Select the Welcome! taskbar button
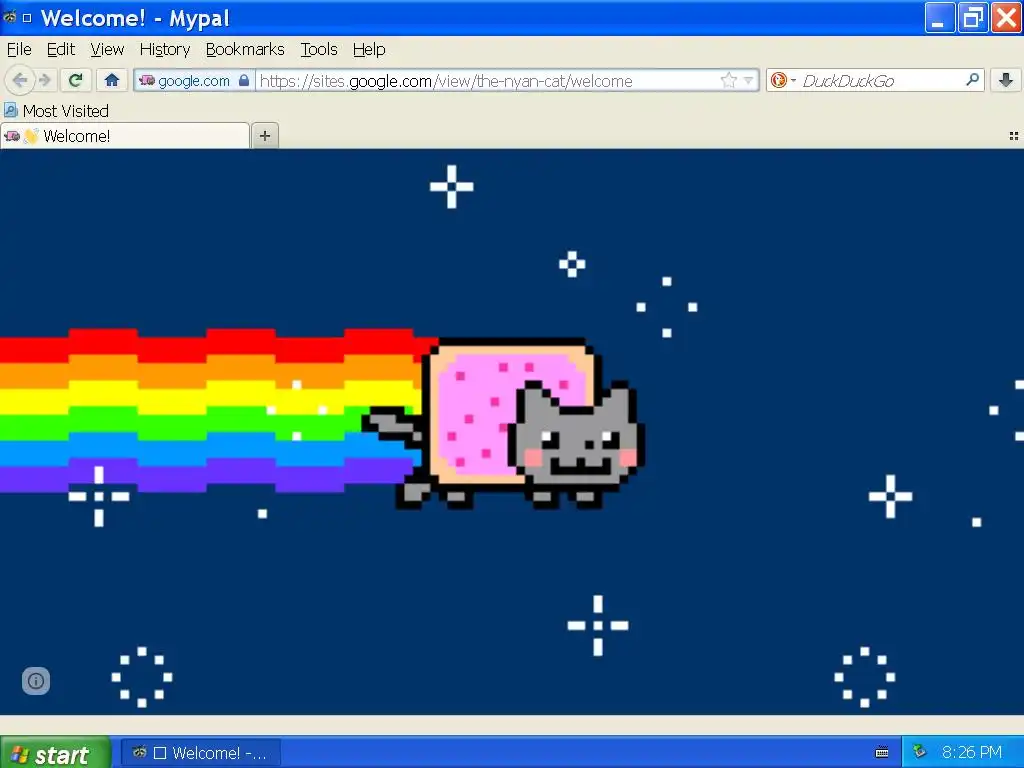The height and width of the screenshot is (768, 1024). [x=201, y=753]
